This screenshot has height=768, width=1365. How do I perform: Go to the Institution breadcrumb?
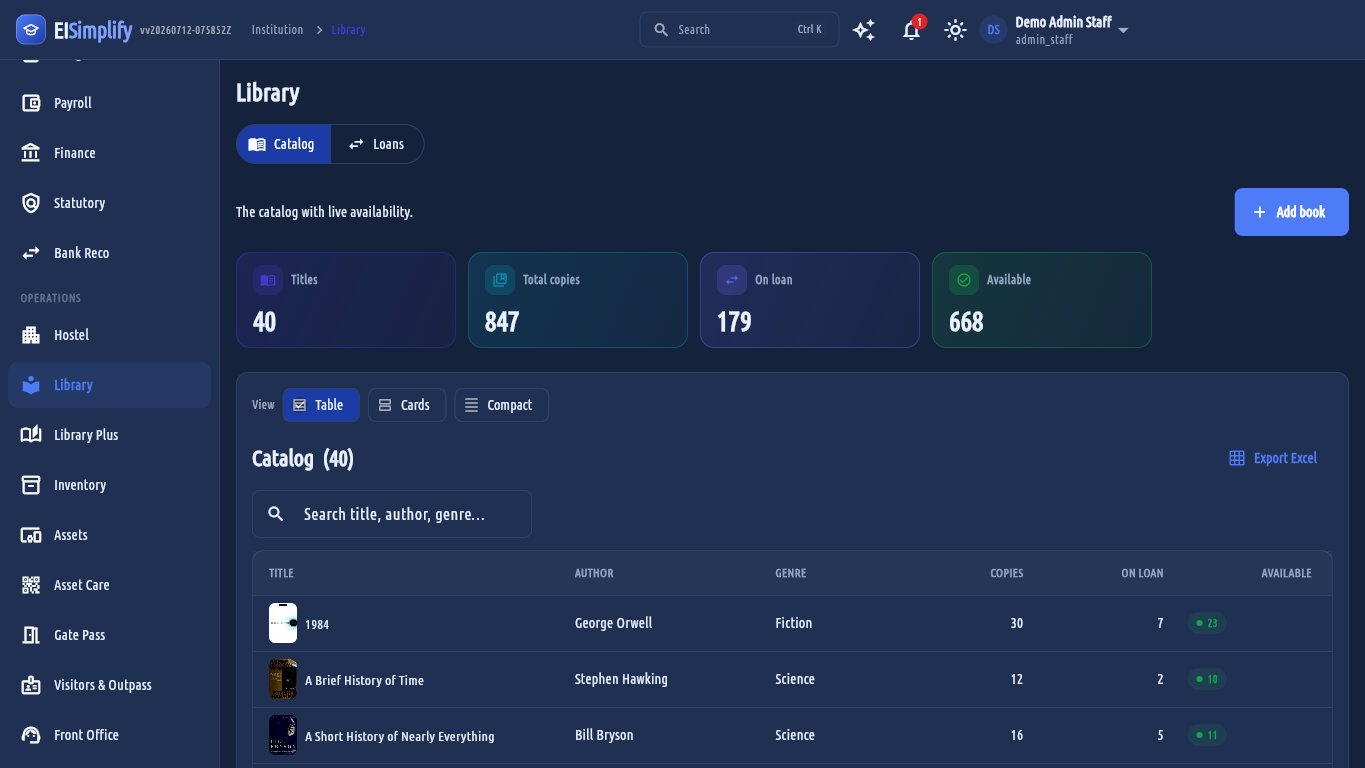(x=277, y=30)
